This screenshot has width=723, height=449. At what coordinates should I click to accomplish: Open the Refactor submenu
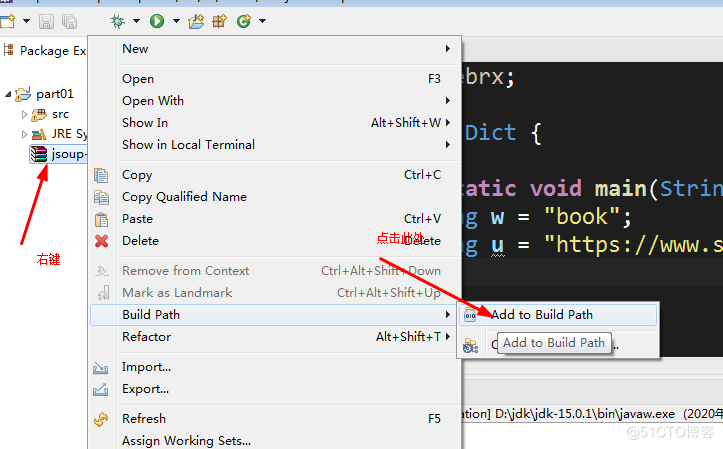point(146,337)
